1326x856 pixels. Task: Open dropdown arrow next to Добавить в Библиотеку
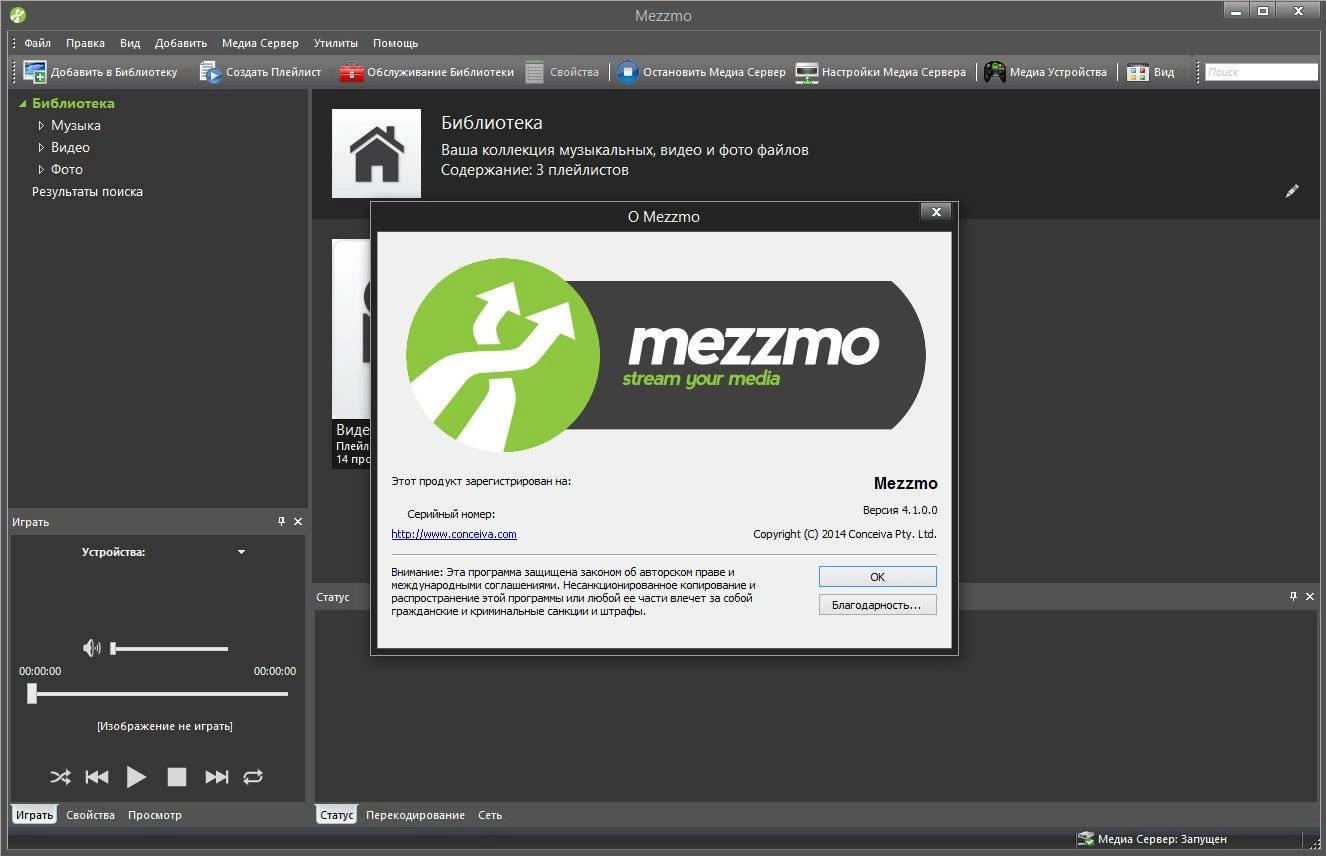click(x=187, y=72)
